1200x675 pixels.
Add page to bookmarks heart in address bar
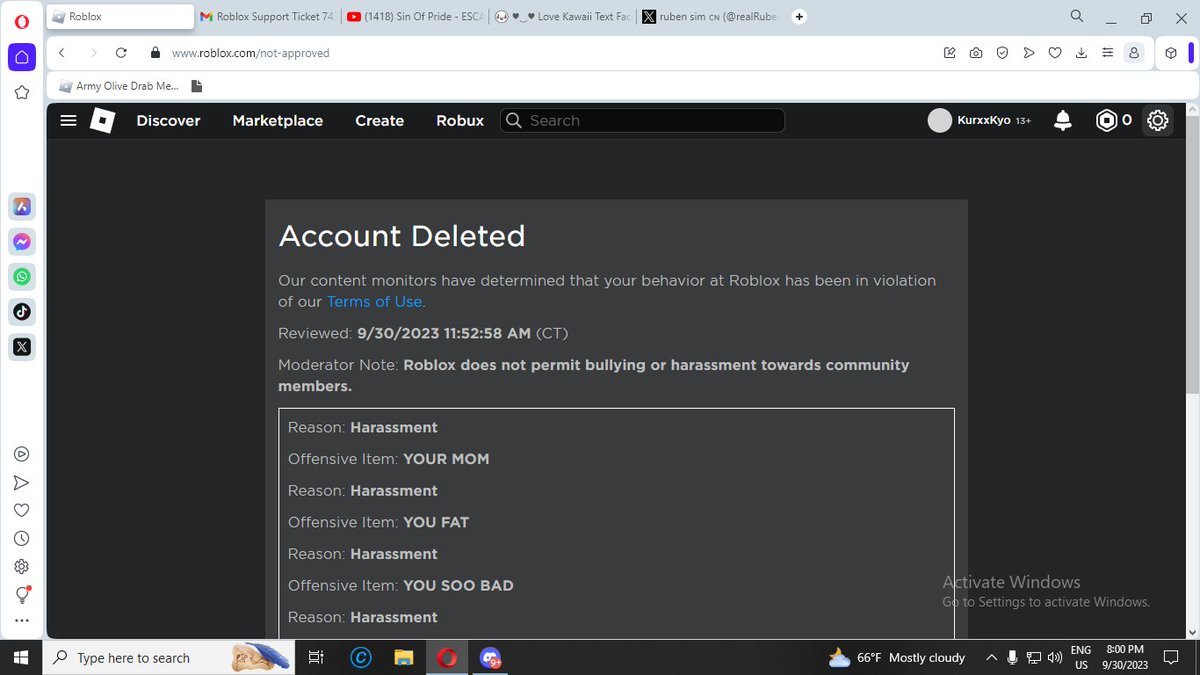coord(1054,53)
